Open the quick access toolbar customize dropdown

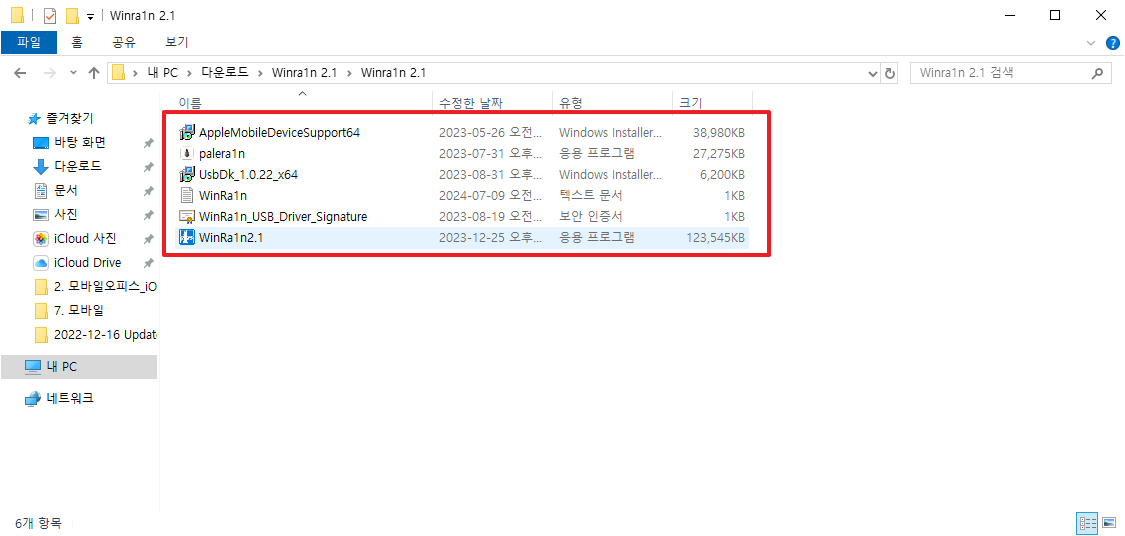pyautogui.click(x=90, y=17)
